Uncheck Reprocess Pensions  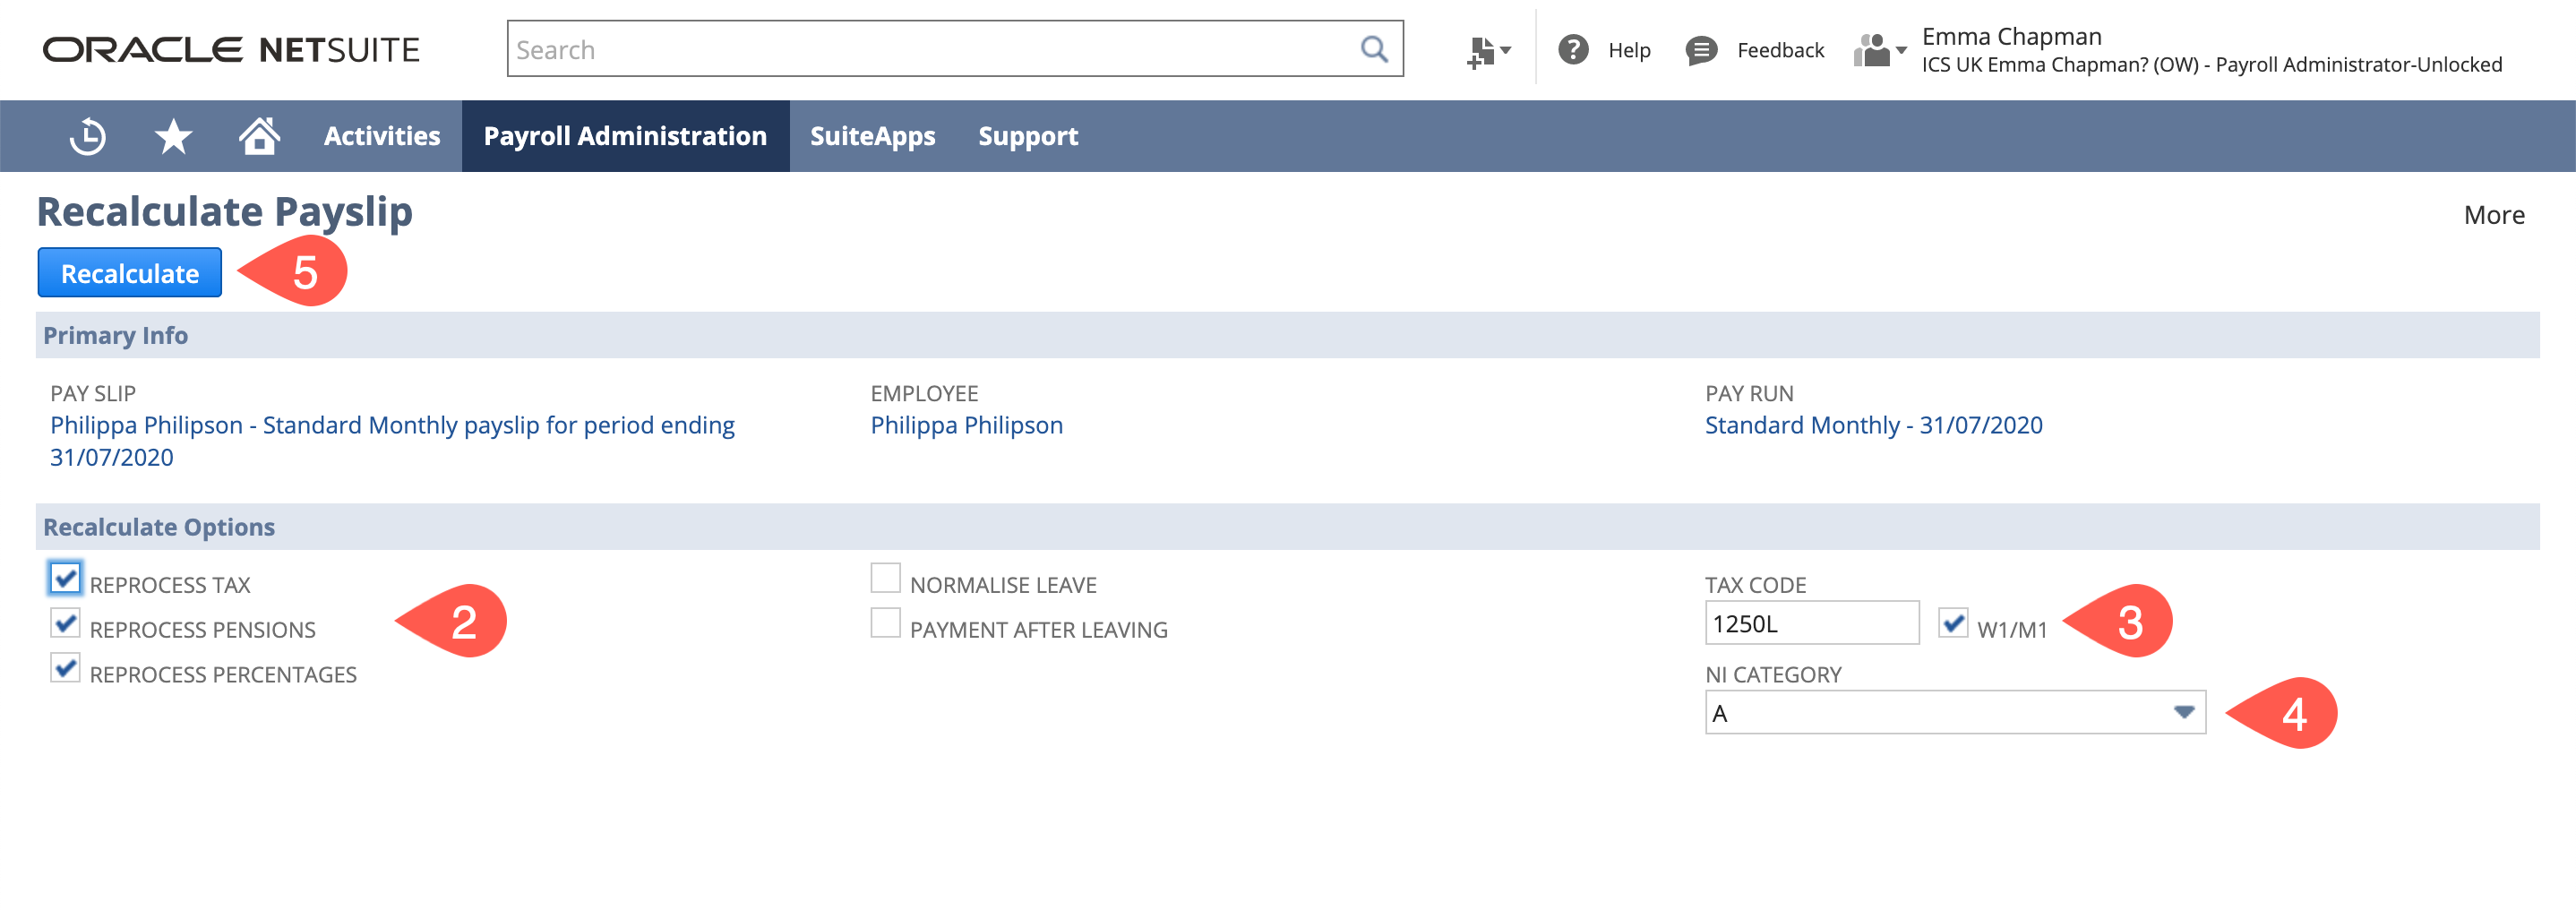click(x=65, y=623)
